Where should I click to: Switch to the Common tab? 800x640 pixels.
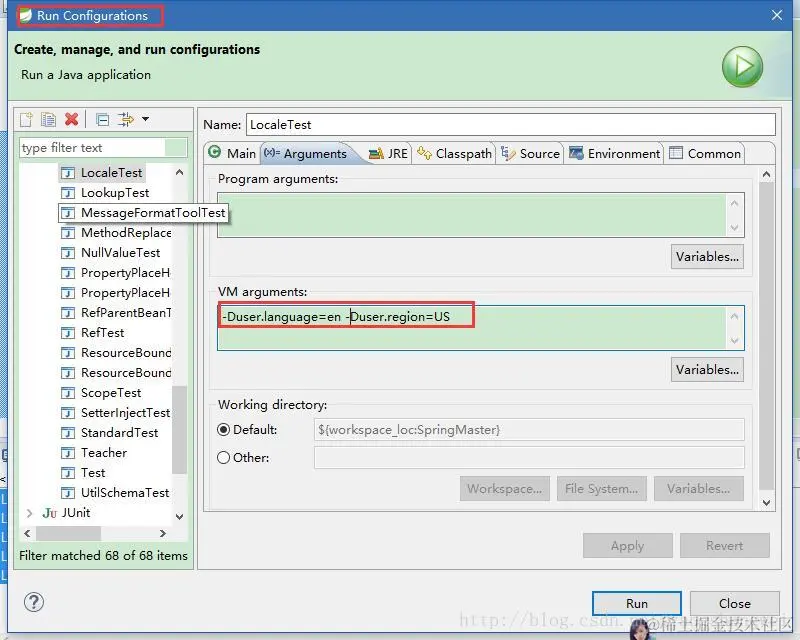tap(705, 154)
